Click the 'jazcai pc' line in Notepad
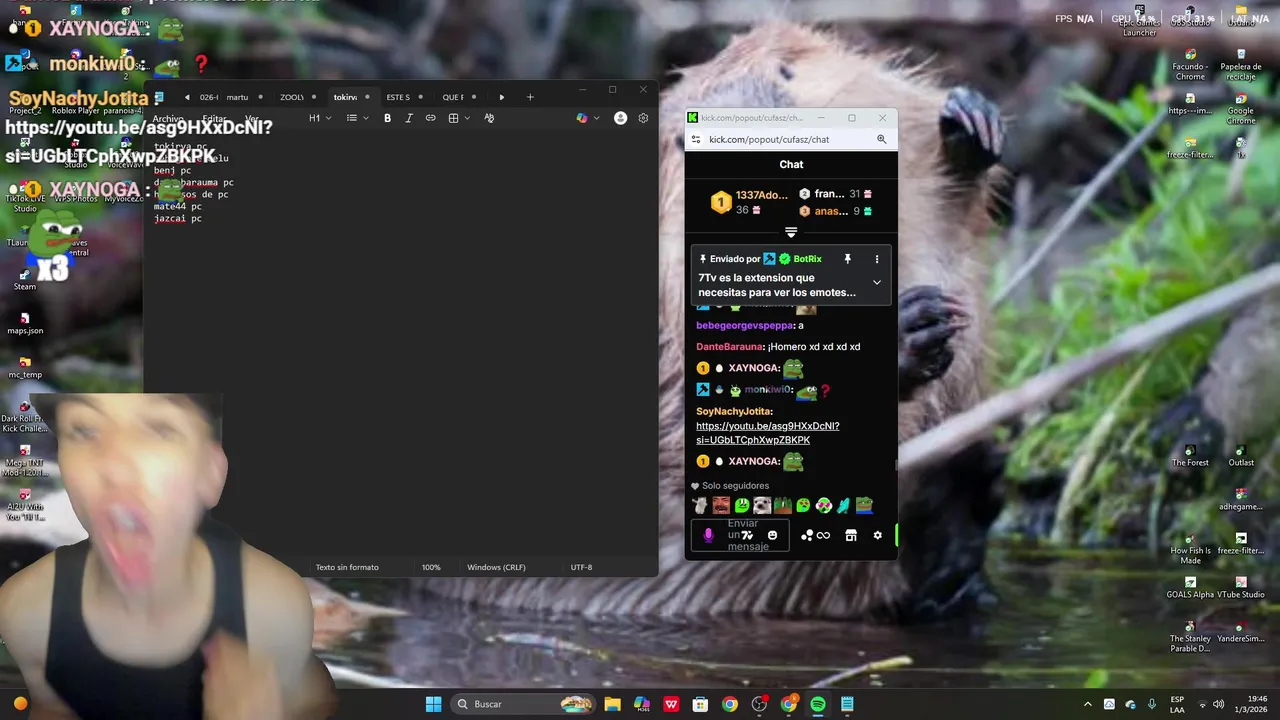1280x720 pixels. [178, 218]
